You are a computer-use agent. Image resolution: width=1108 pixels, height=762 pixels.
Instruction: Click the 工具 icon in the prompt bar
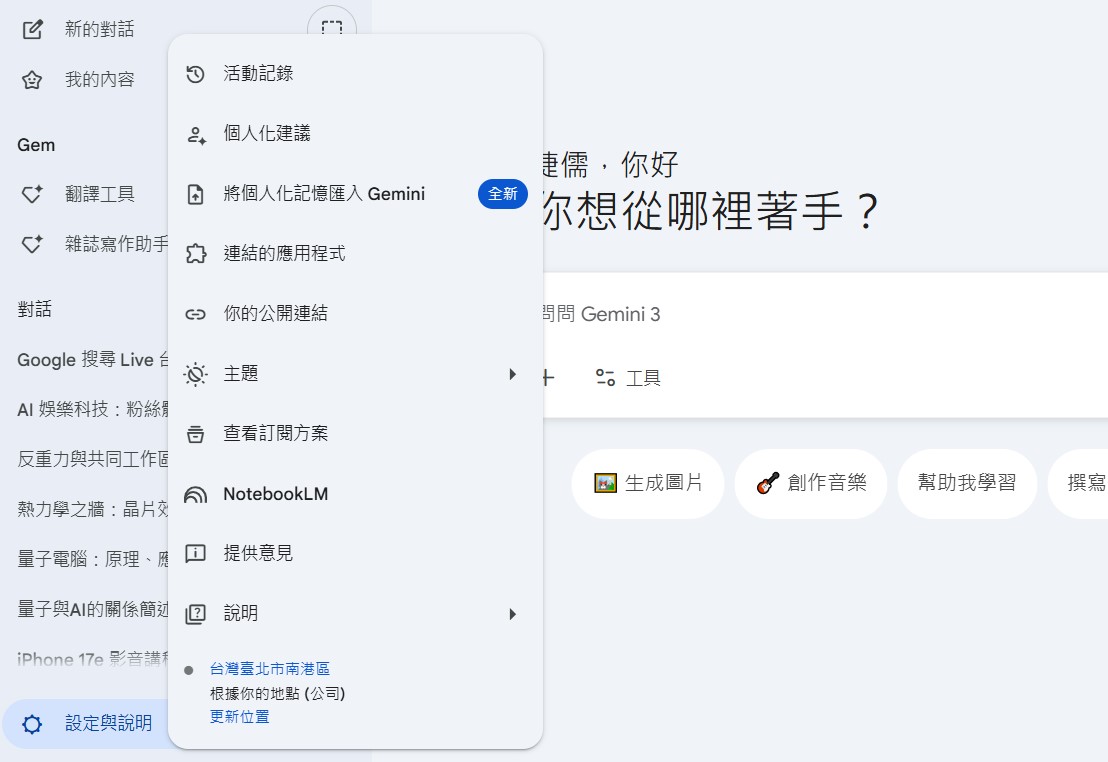pyautogui.click(x=626, y=378)
